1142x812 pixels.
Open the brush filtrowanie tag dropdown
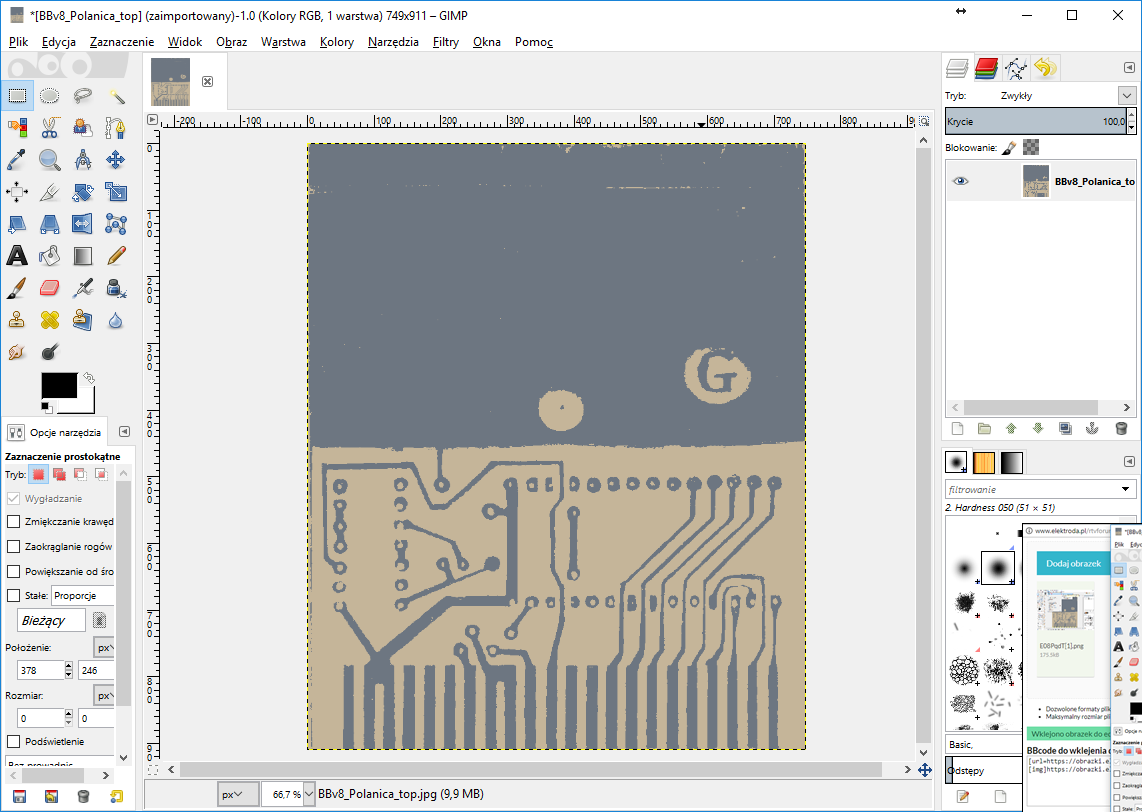pos(1126,489)
